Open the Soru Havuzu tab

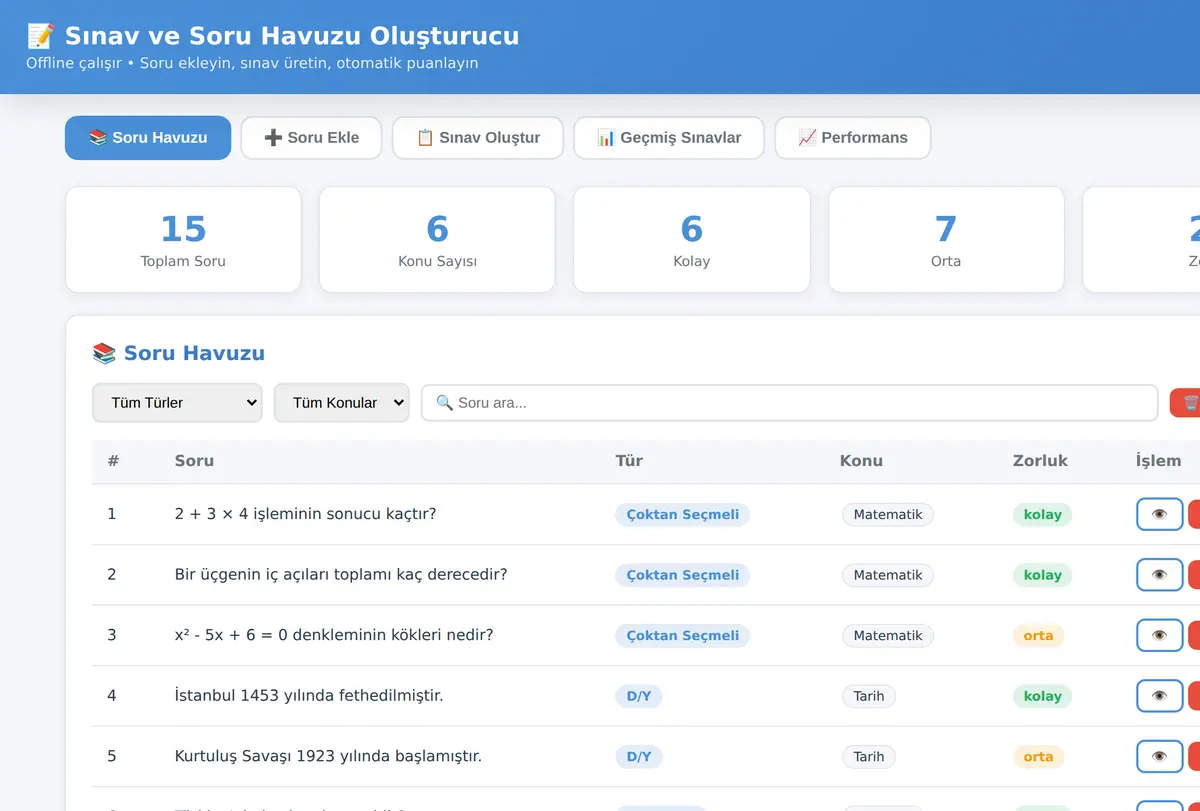[148, 138]
